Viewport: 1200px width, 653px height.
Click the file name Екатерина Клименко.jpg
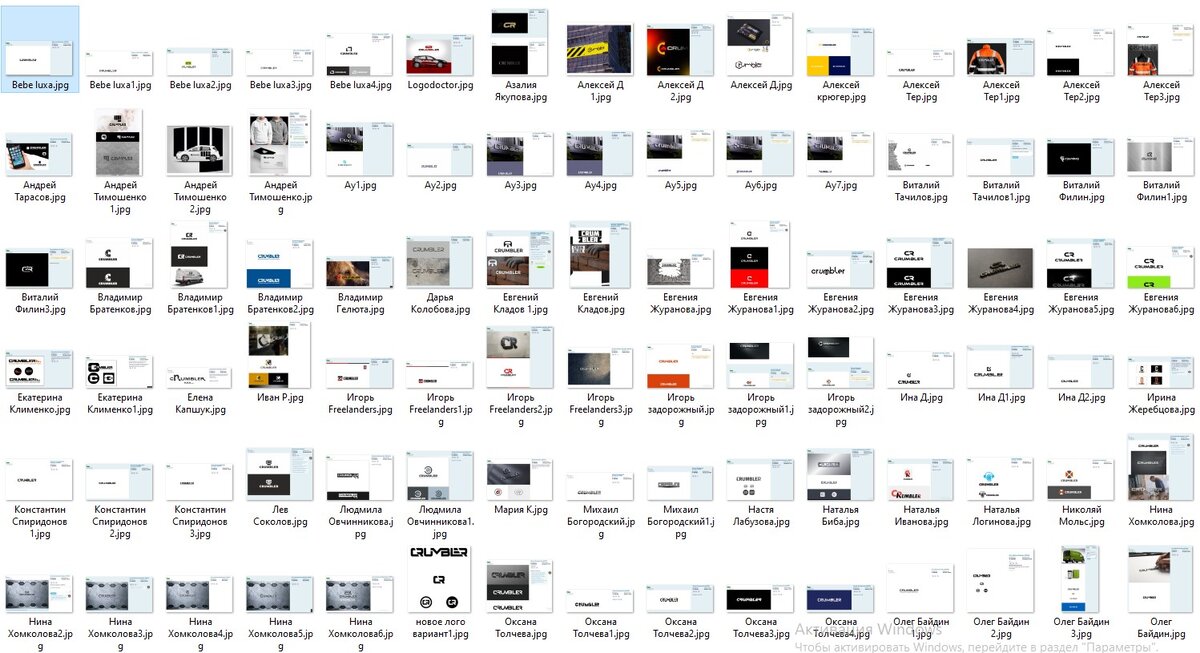click(x=40, y=403)
